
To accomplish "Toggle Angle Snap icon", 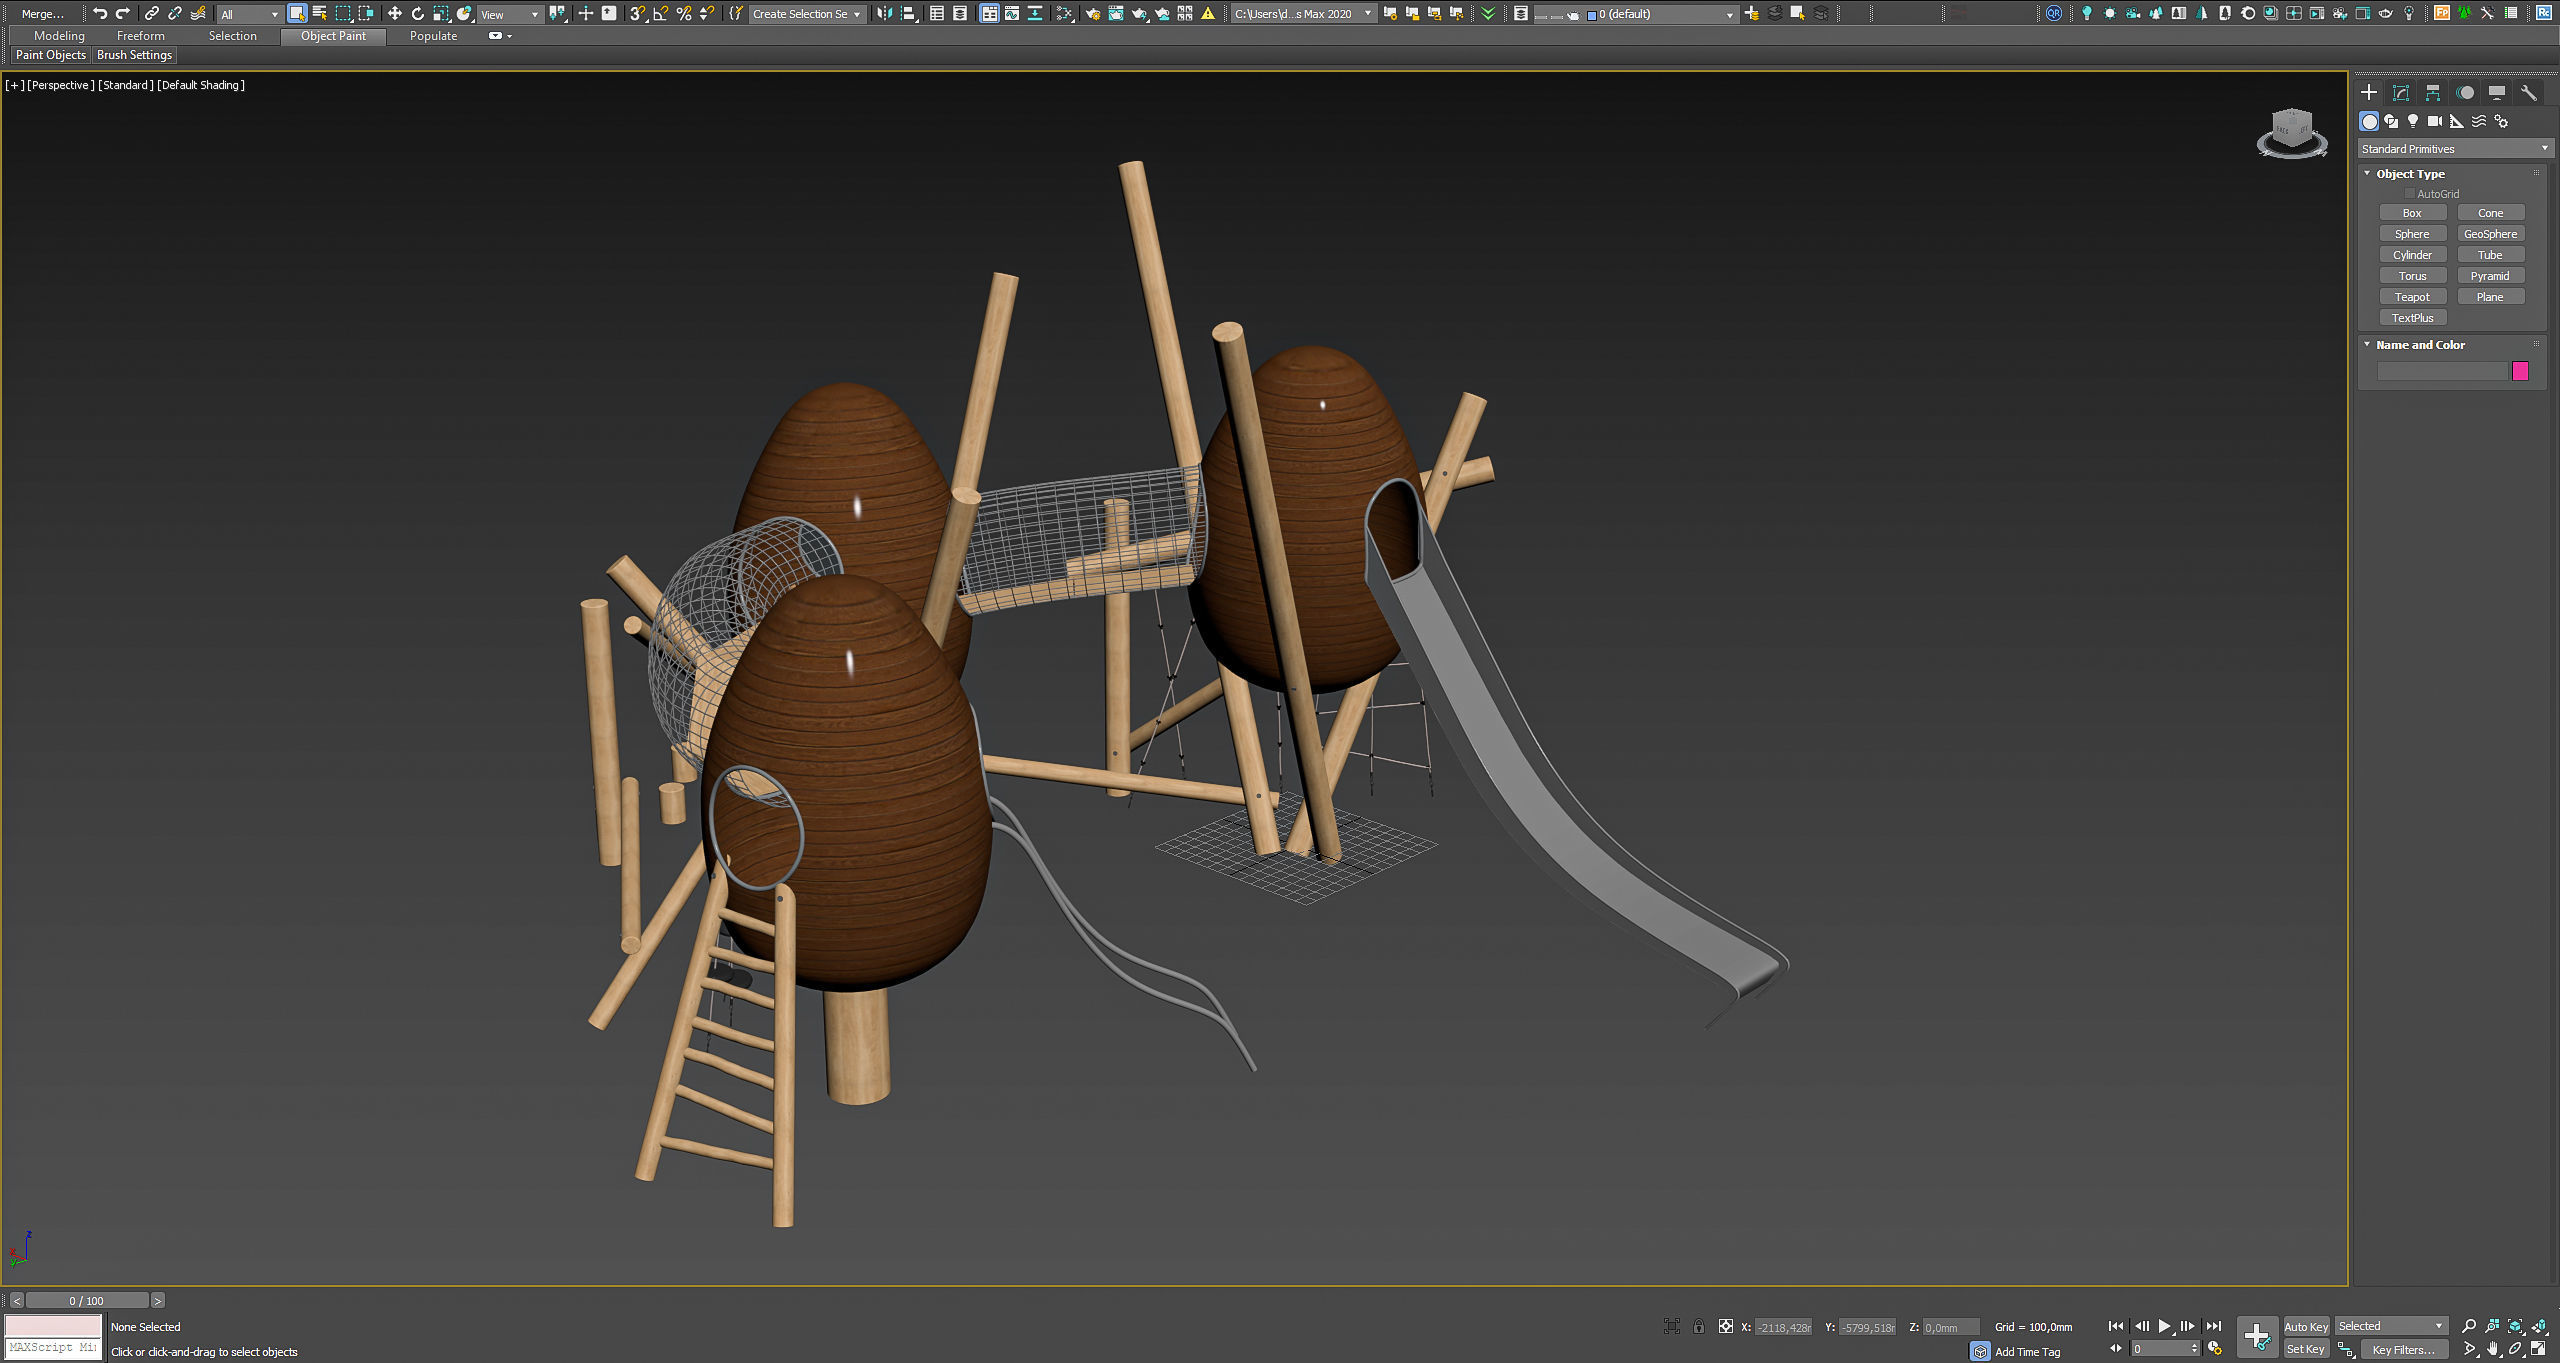I will point(661,13).
